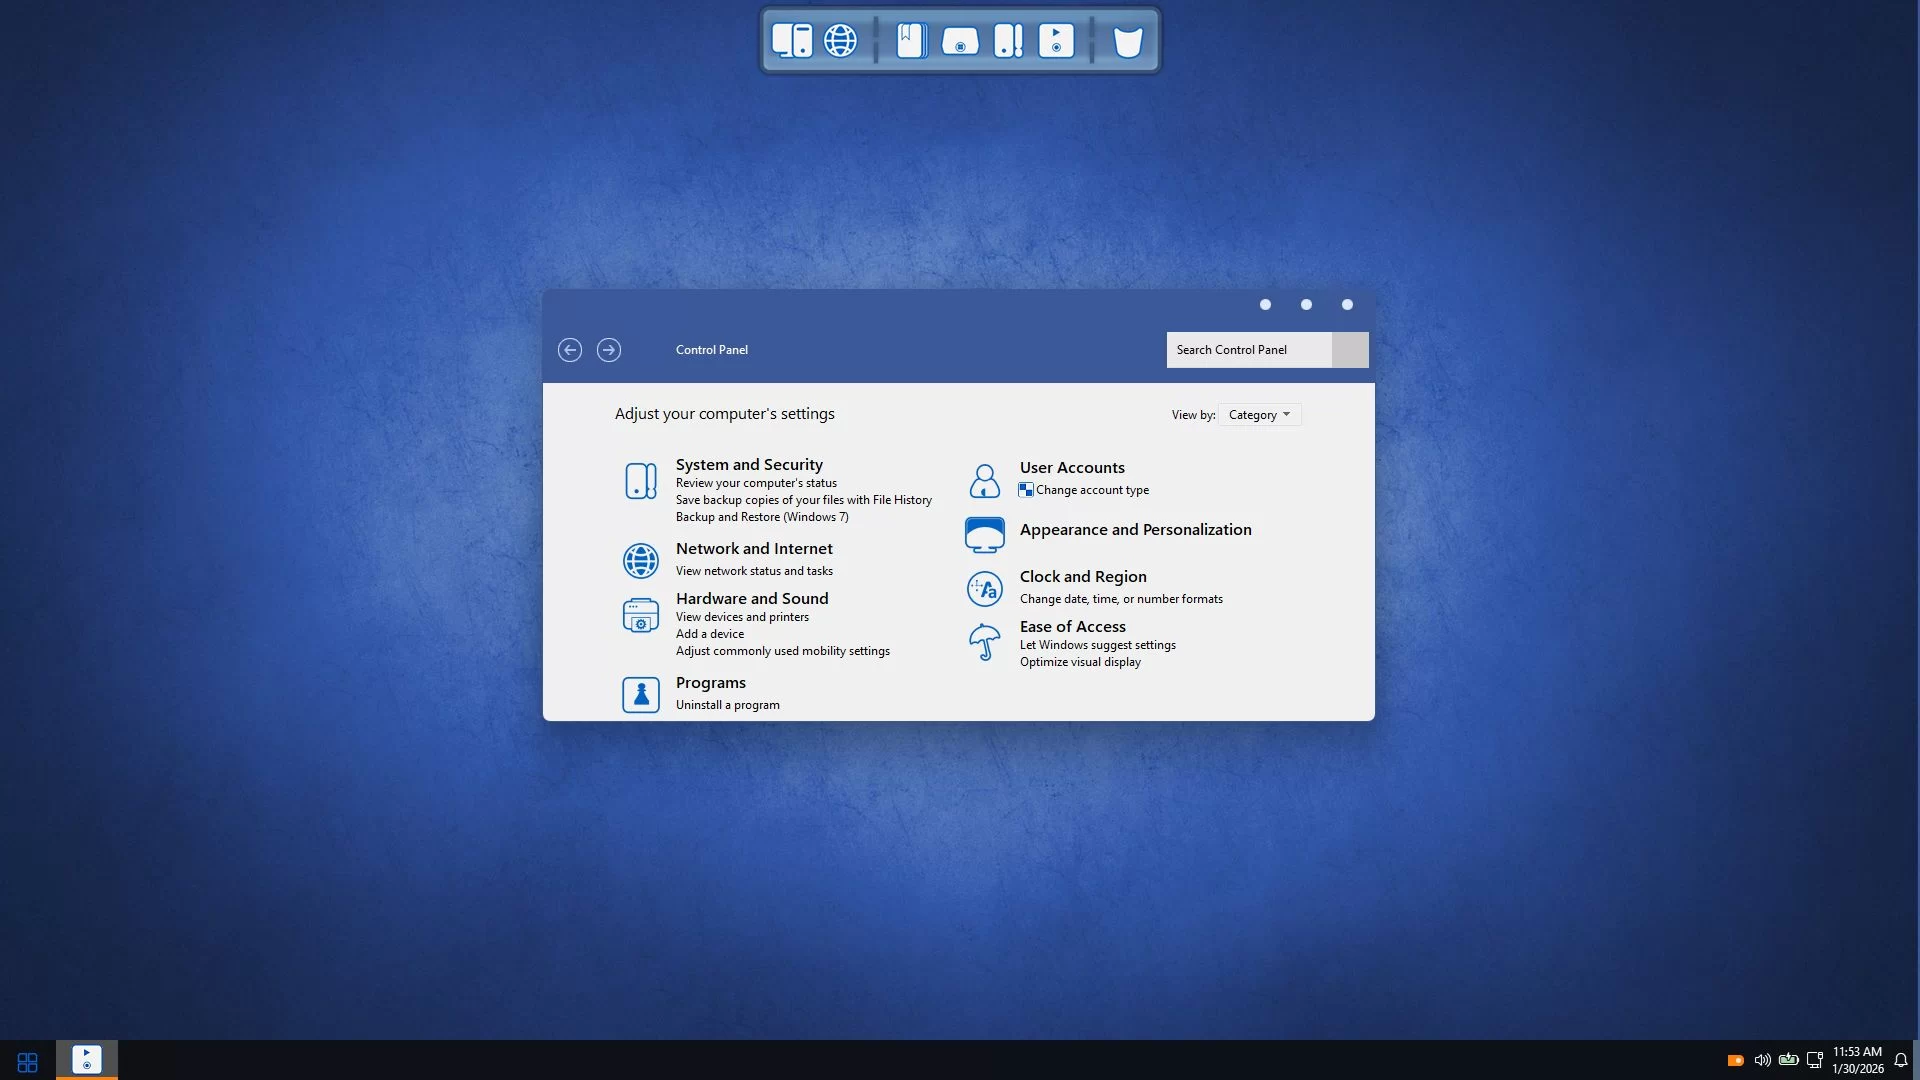Click the search button beside the search field

[x=1350, y=350]
